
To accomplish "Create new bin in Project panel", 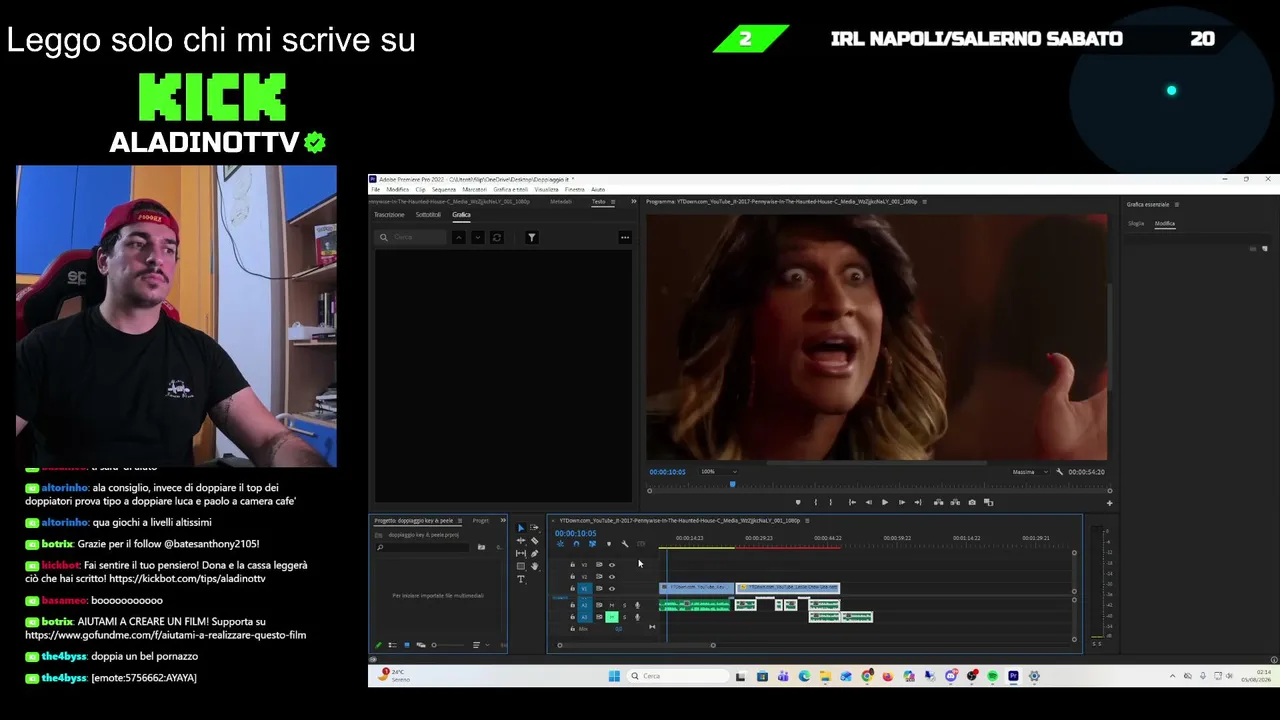I will pyautogui.click(x=481, y=547).
